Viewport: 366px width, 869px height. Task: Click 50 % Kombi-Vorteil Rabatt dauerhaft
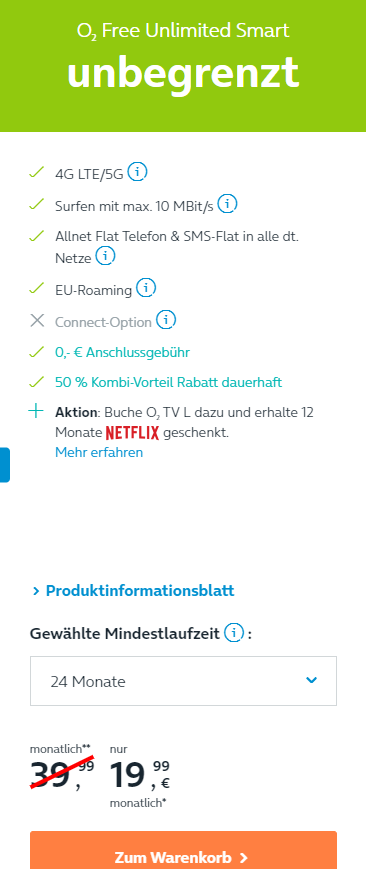[x=169, y=382]
